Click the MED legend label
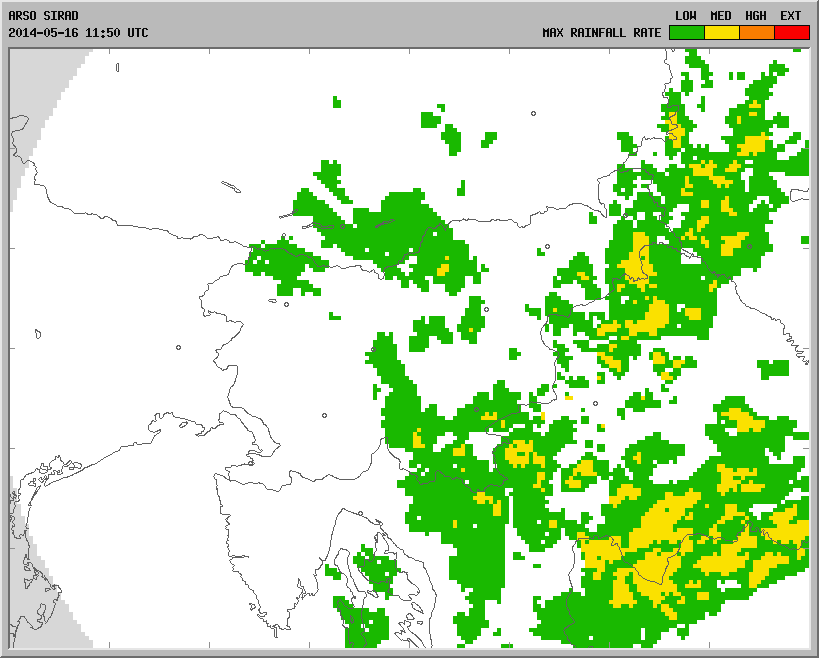 point(721,16)
